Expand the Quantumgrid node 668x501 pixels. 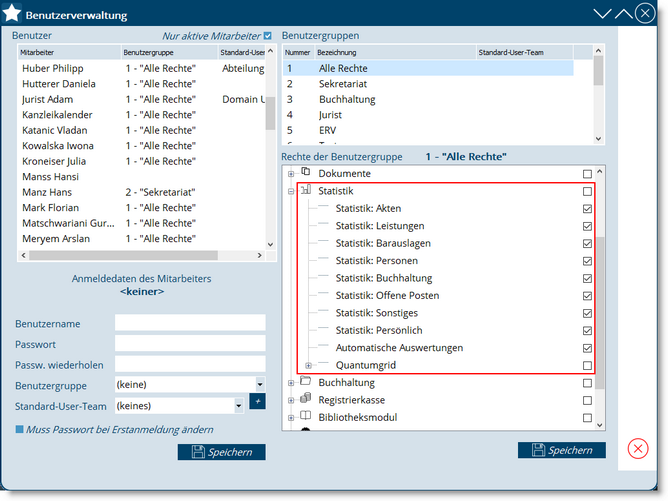308,366
